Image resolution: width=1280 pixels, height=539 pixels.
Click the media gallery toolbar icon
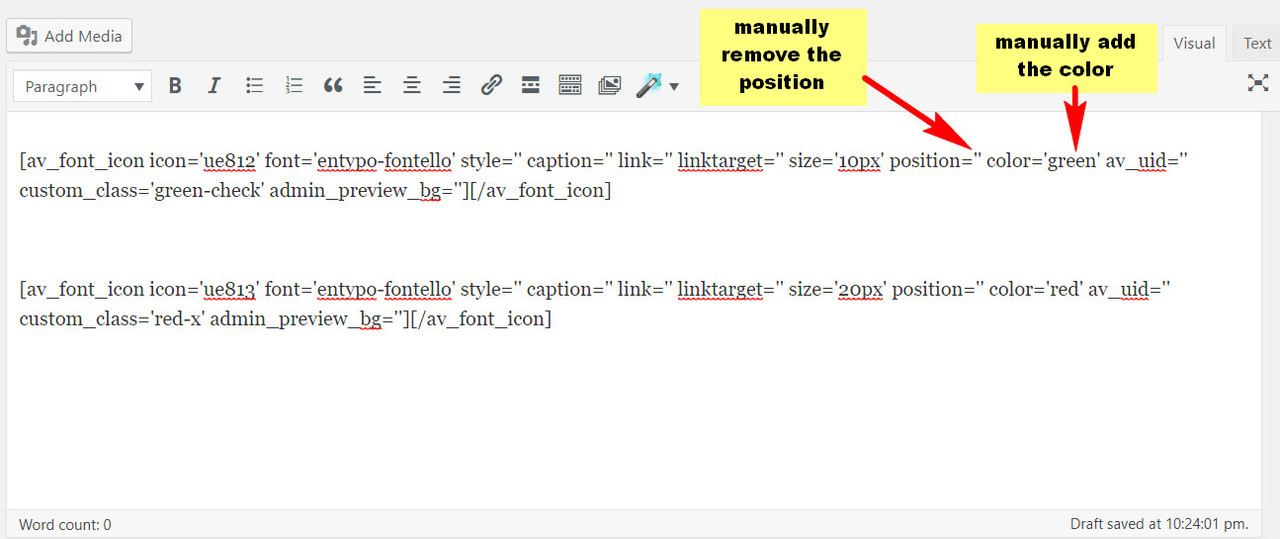pos(609,86)
